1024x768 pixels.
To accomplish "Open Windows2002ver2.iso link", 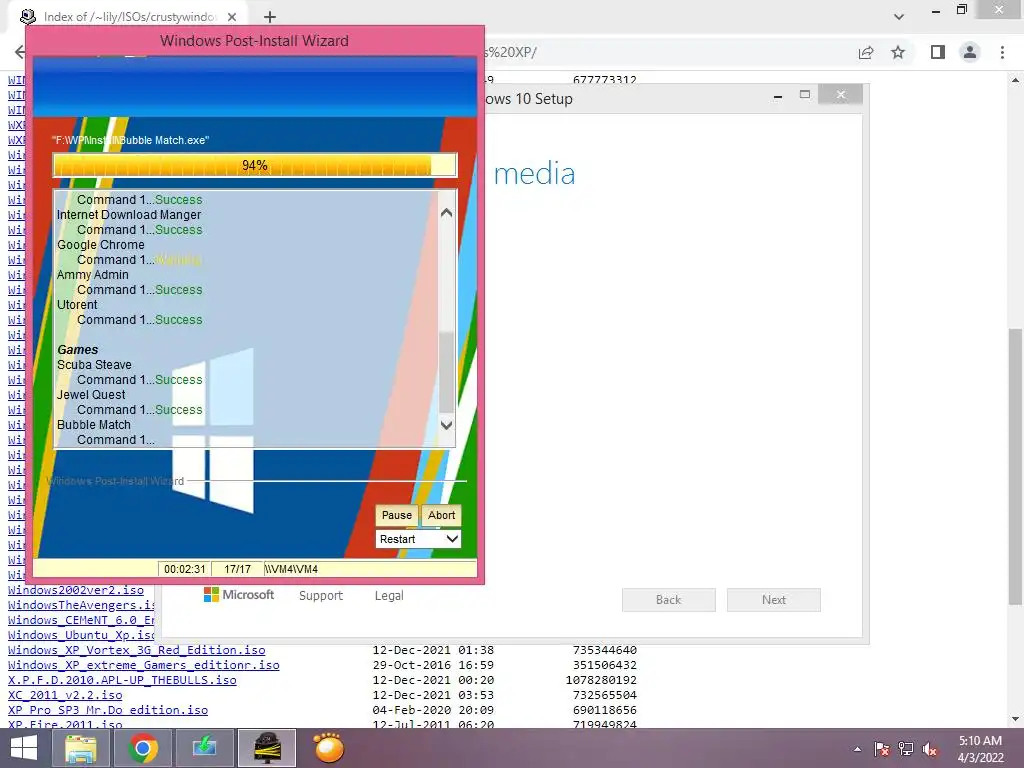I will (x=76, y=590).
